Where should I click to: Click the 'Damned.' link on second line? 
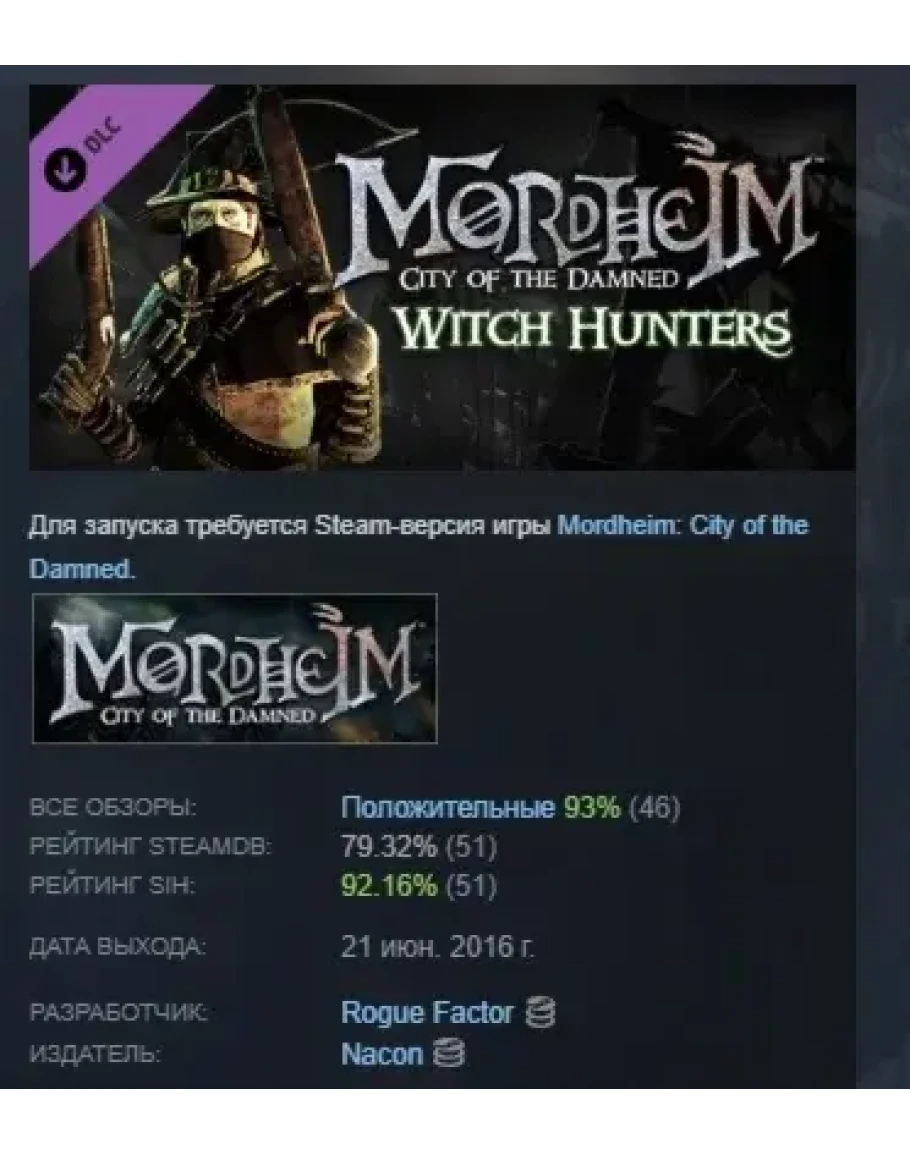(83, 569)
